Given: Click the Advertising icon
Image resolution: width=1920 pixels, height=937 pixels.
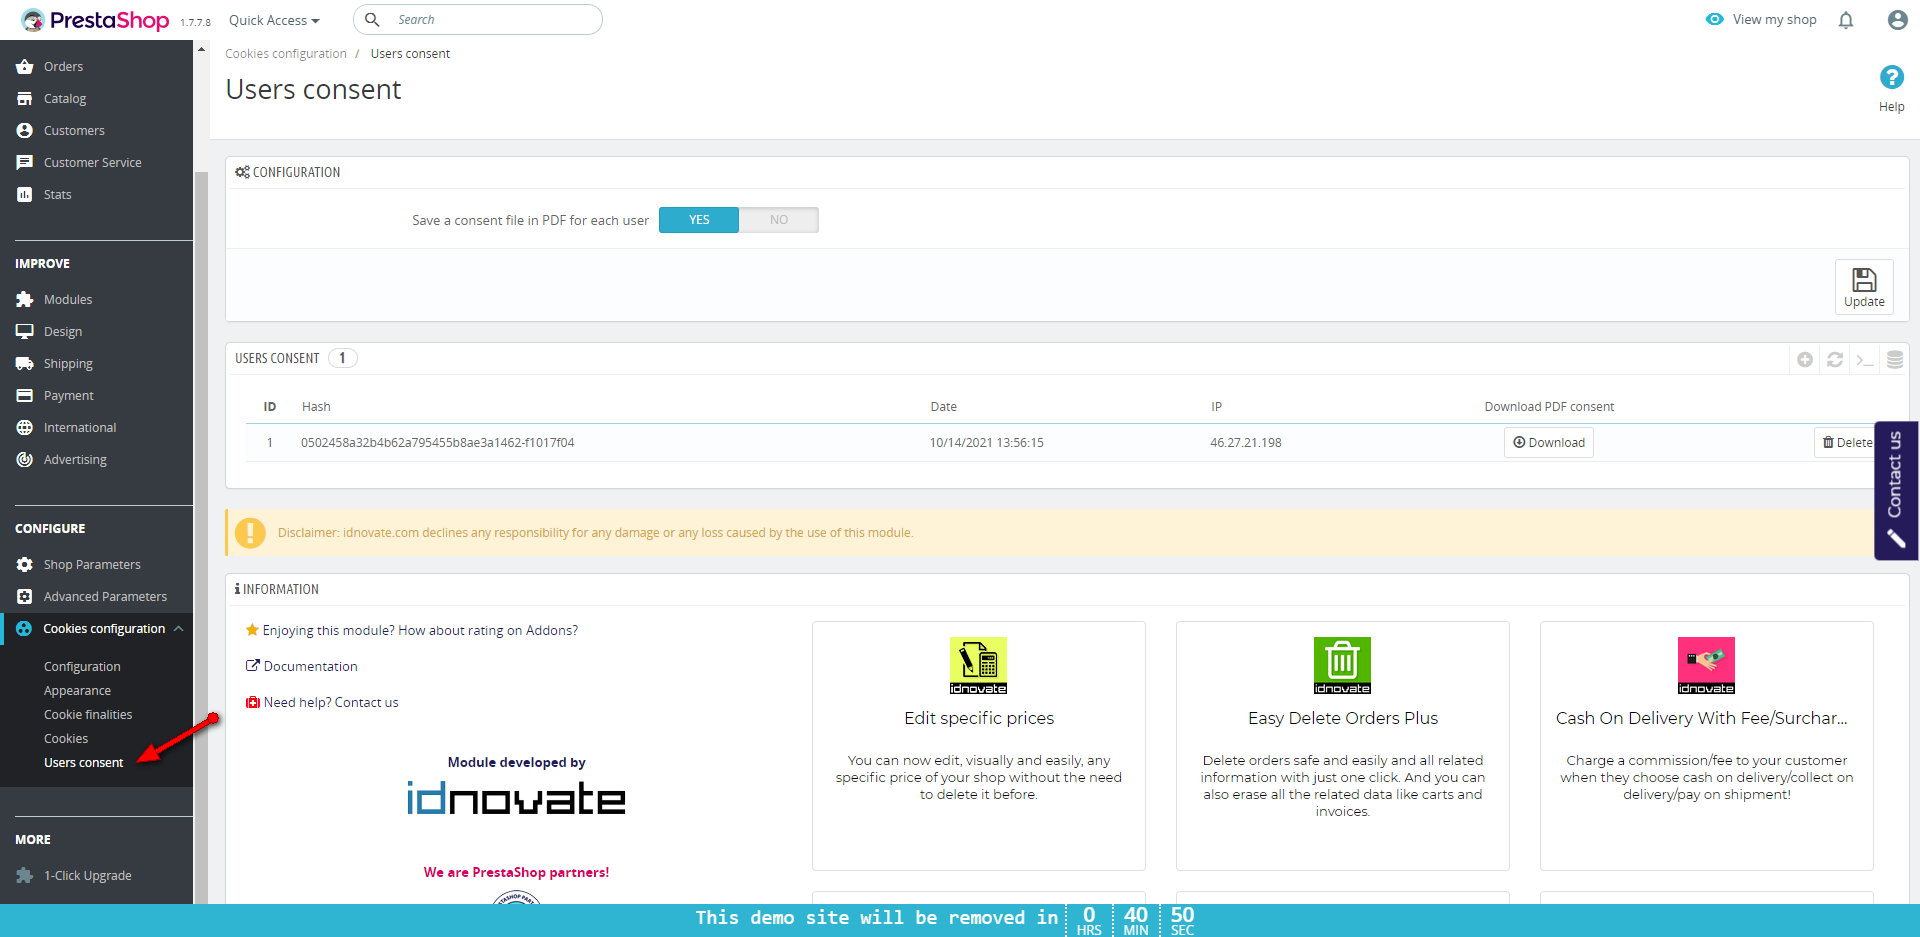Looking at the screenshot, I should coord(25,460).
